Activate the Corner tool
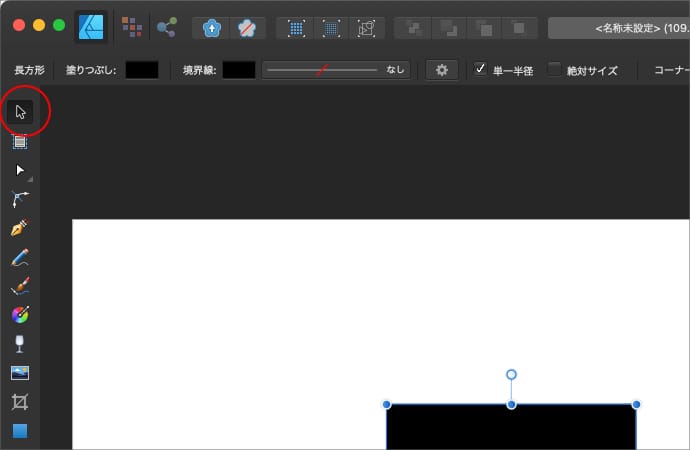The width and height of the screenshot is (690, 450). [x=20, y=199]
